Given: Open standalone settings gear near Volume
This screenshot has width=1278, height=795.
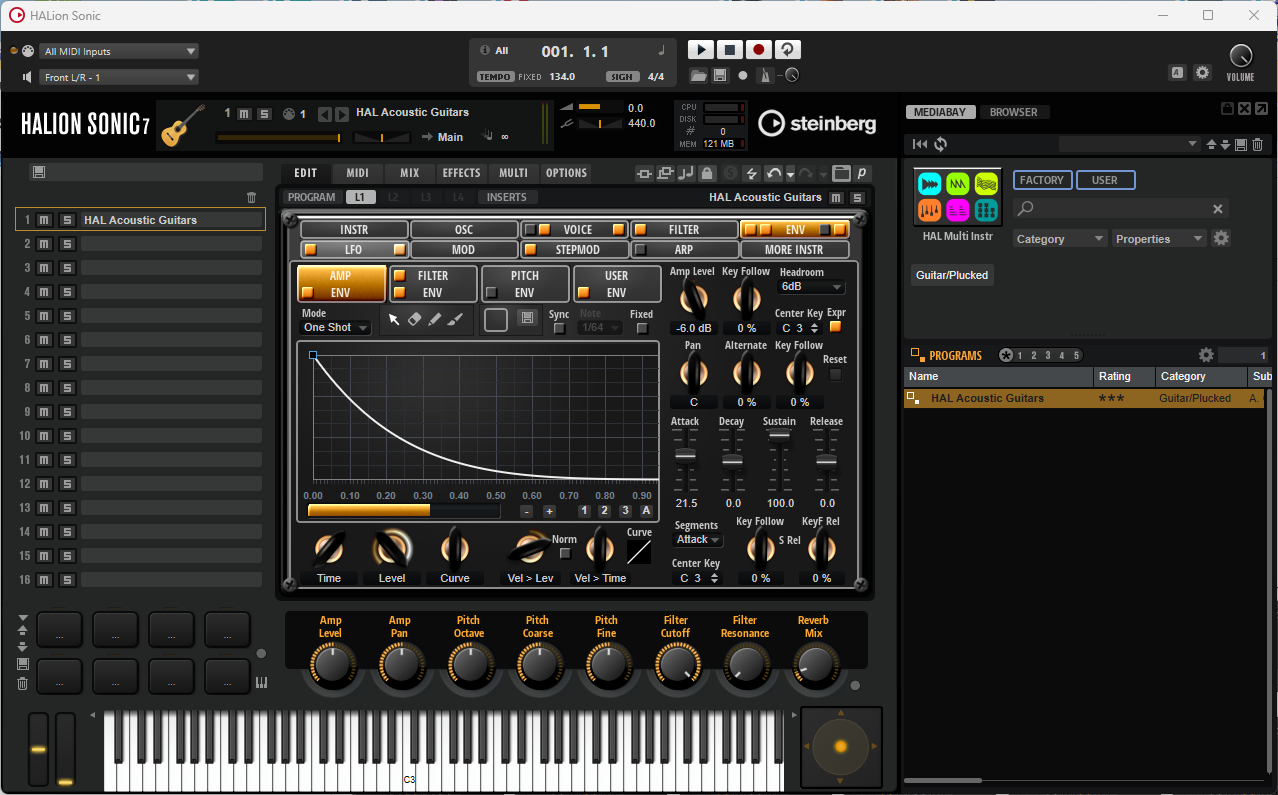Looking at the screenshot, I should pyautogui.click(x=1202, y=73).
